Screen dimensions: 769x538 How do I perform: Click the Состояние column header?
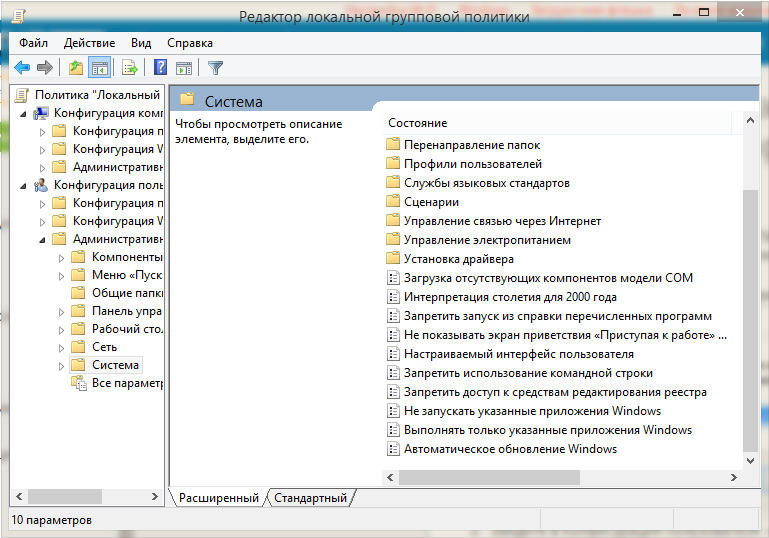tap(418, 123)
